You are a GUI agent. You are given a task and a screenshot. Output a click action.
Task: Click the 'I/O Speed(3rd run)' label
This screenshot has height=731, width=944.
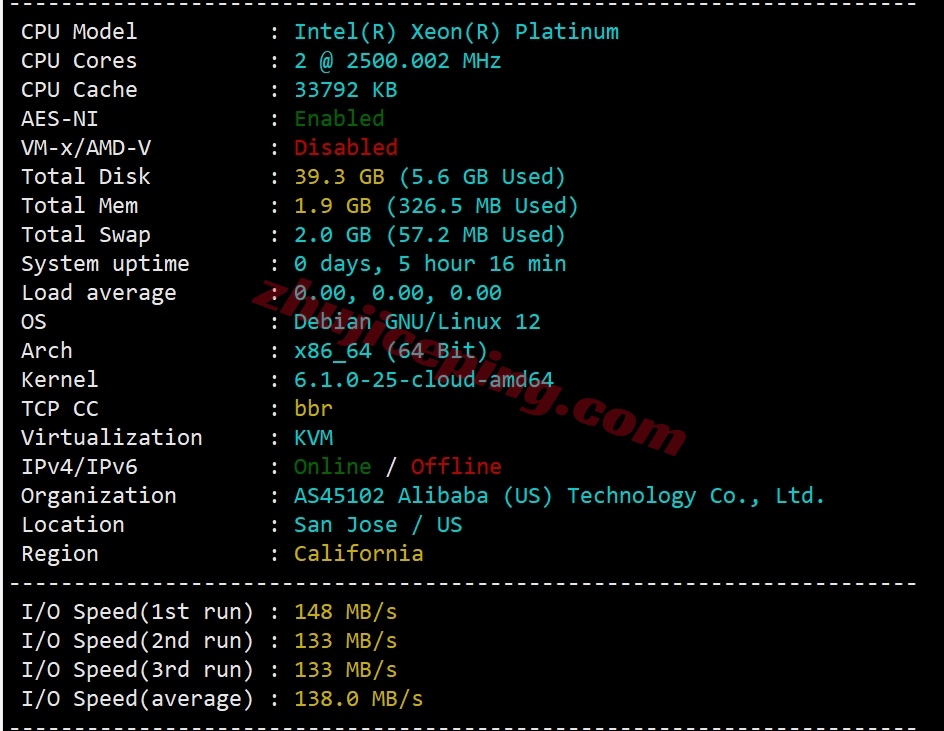pos(137,670)
